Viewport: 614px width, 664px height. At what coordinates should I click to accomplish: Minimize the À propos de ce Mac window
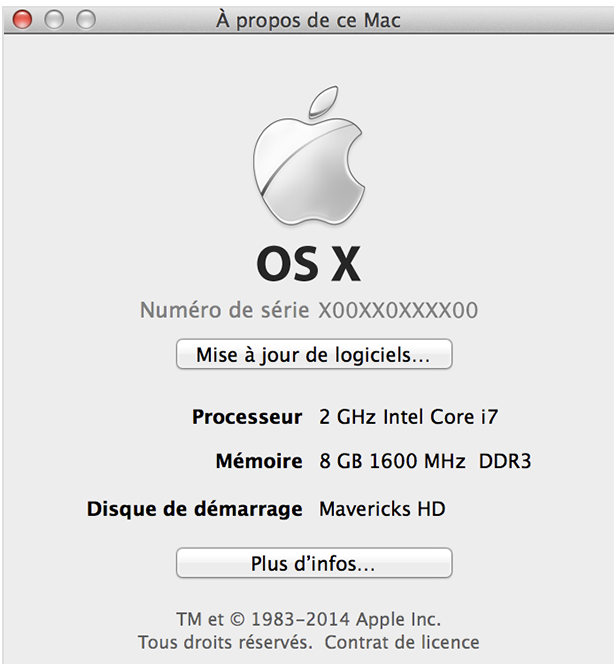54,19
